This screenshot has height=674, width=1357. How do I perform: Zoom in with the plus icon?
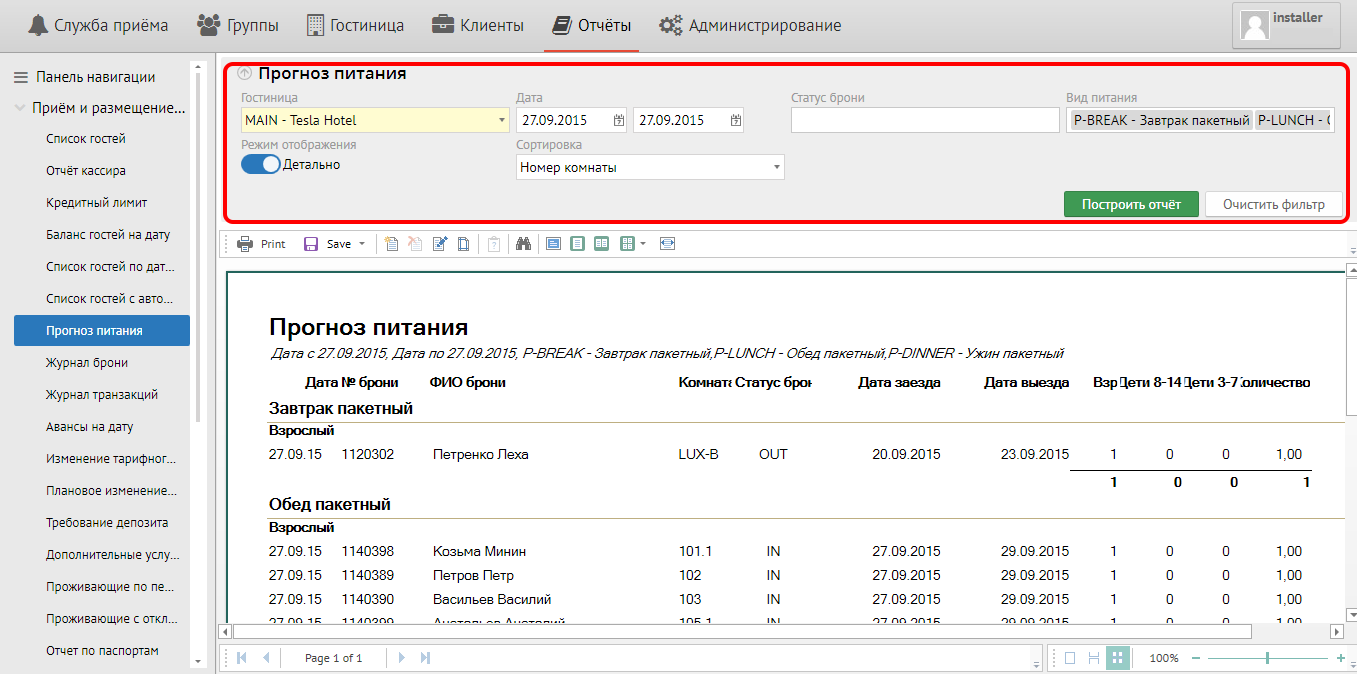[x=1340, y=658]
